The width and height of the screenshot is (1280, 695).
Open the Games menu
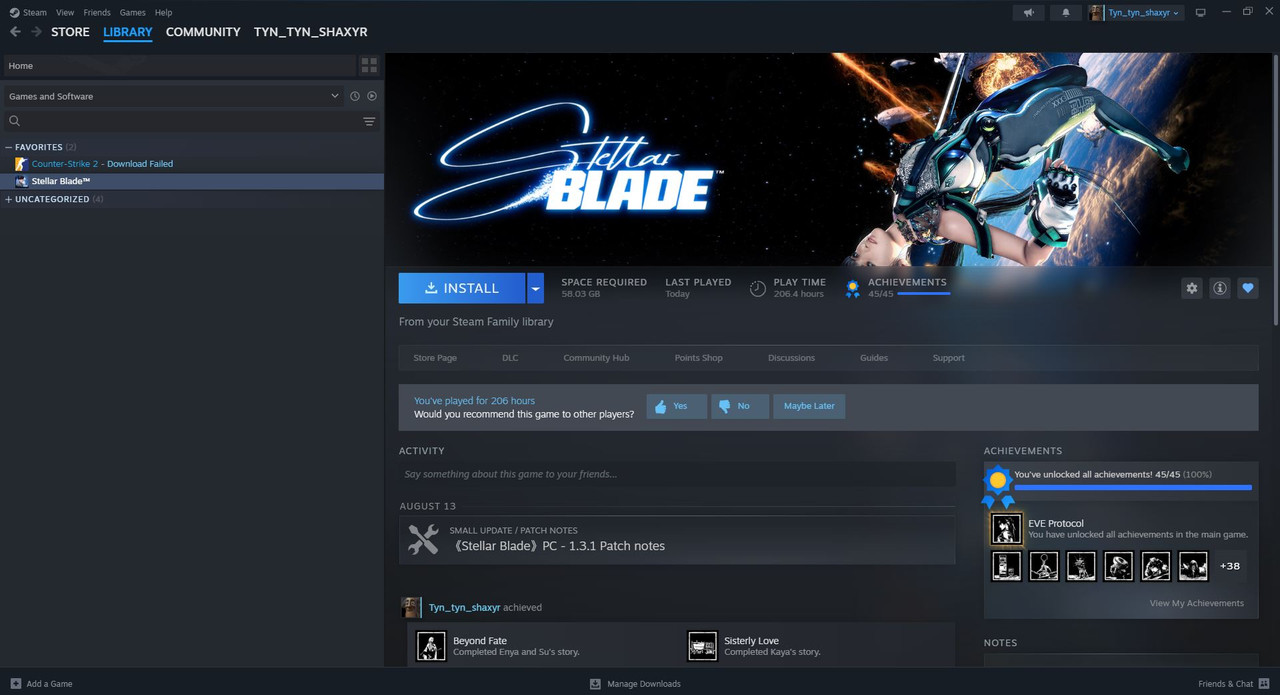132,12
